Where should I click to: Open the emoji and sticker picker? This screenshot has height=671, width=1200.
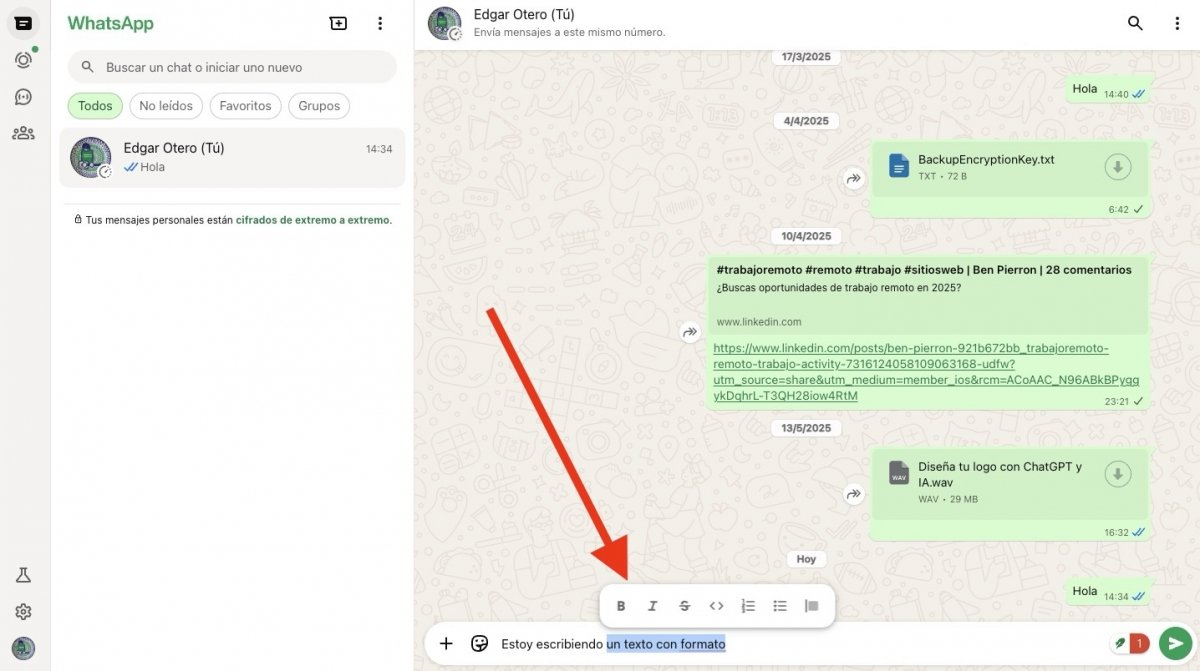pyautogui.click(x=479, y=644)
